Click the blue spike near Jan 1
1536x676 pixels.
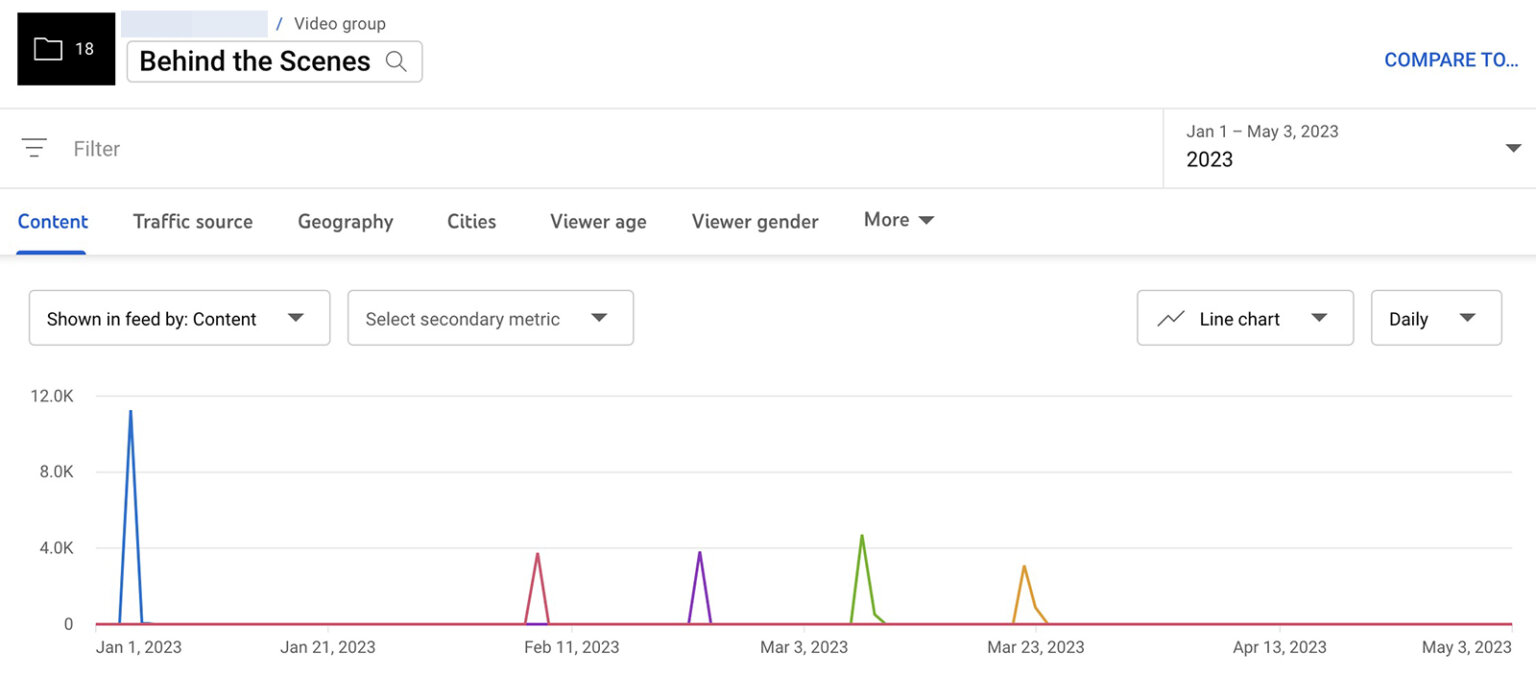tap(130, 412)
